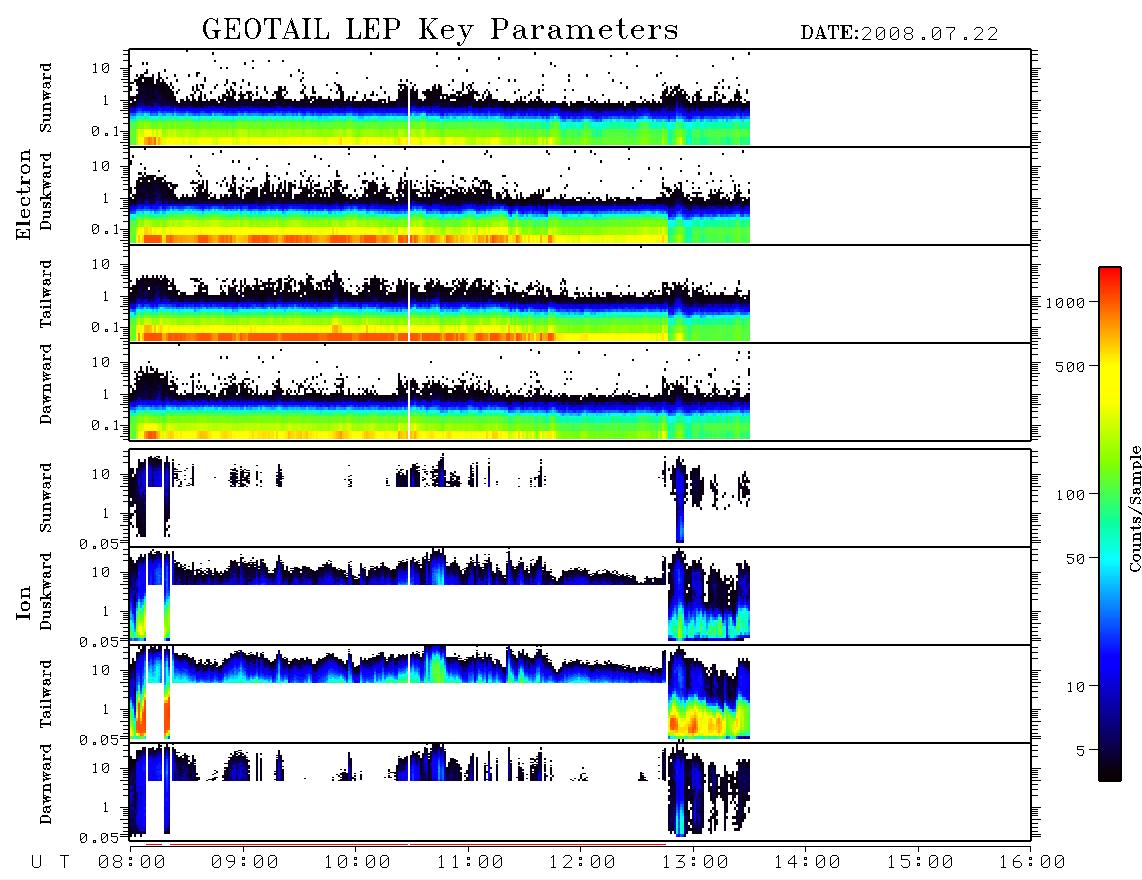Select the Electron Dawnward panel label
Image resolution: width=1142 pixels, height=880 pixels.
click(46, 385)
